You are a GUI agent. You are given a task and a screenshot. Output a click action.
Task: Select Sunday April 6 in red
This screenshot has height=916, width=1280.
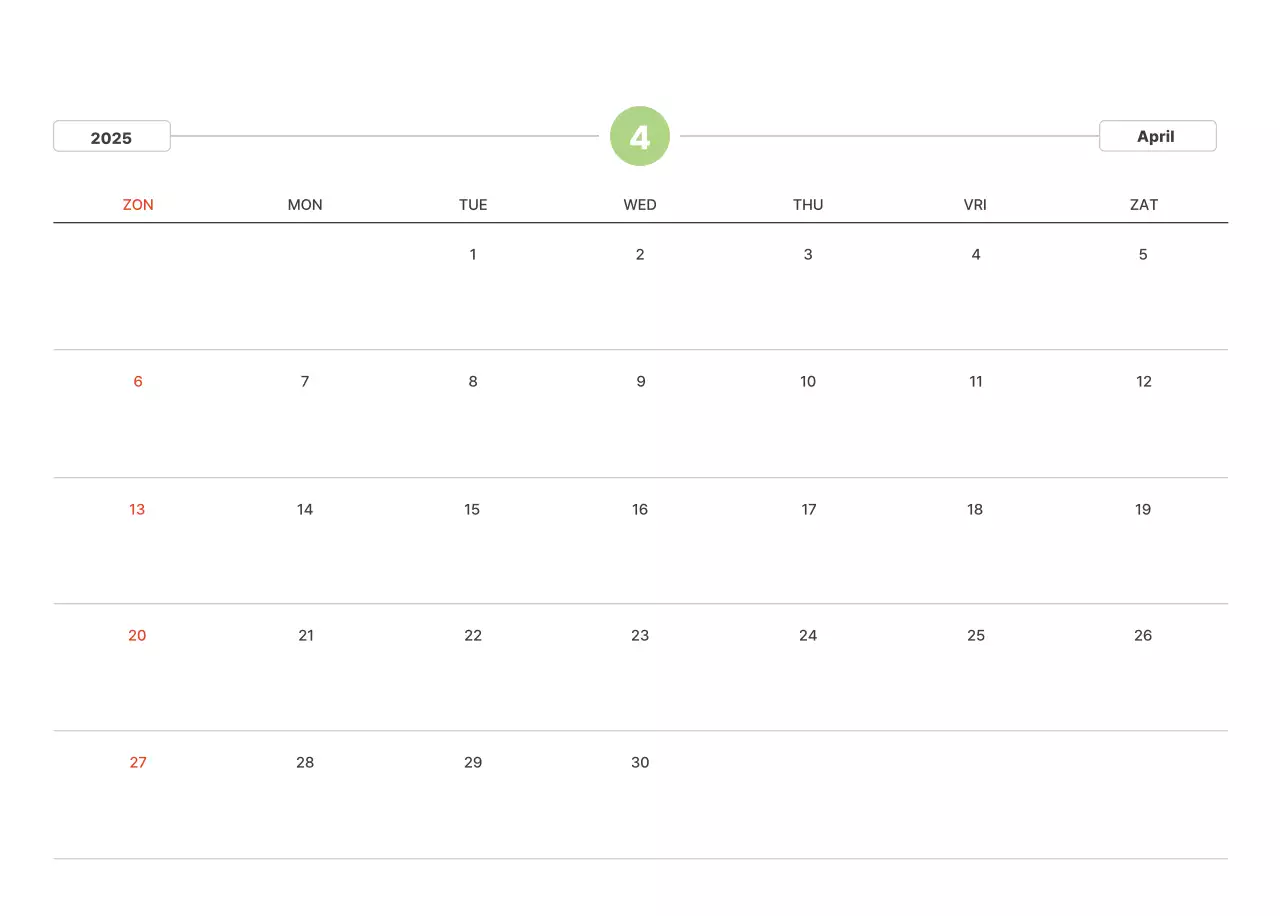coord(138,381)
